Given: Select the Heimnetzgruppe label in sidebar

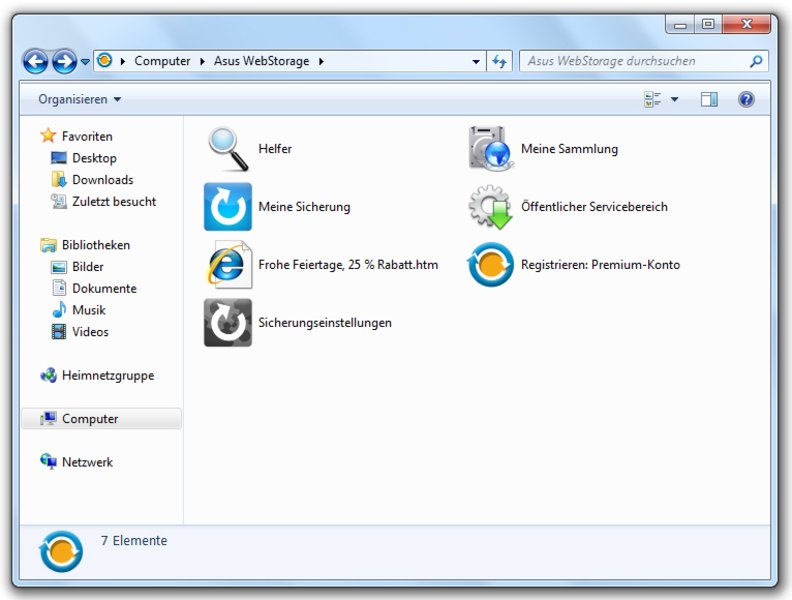Looking at the screenshot, I should (108, 375).
